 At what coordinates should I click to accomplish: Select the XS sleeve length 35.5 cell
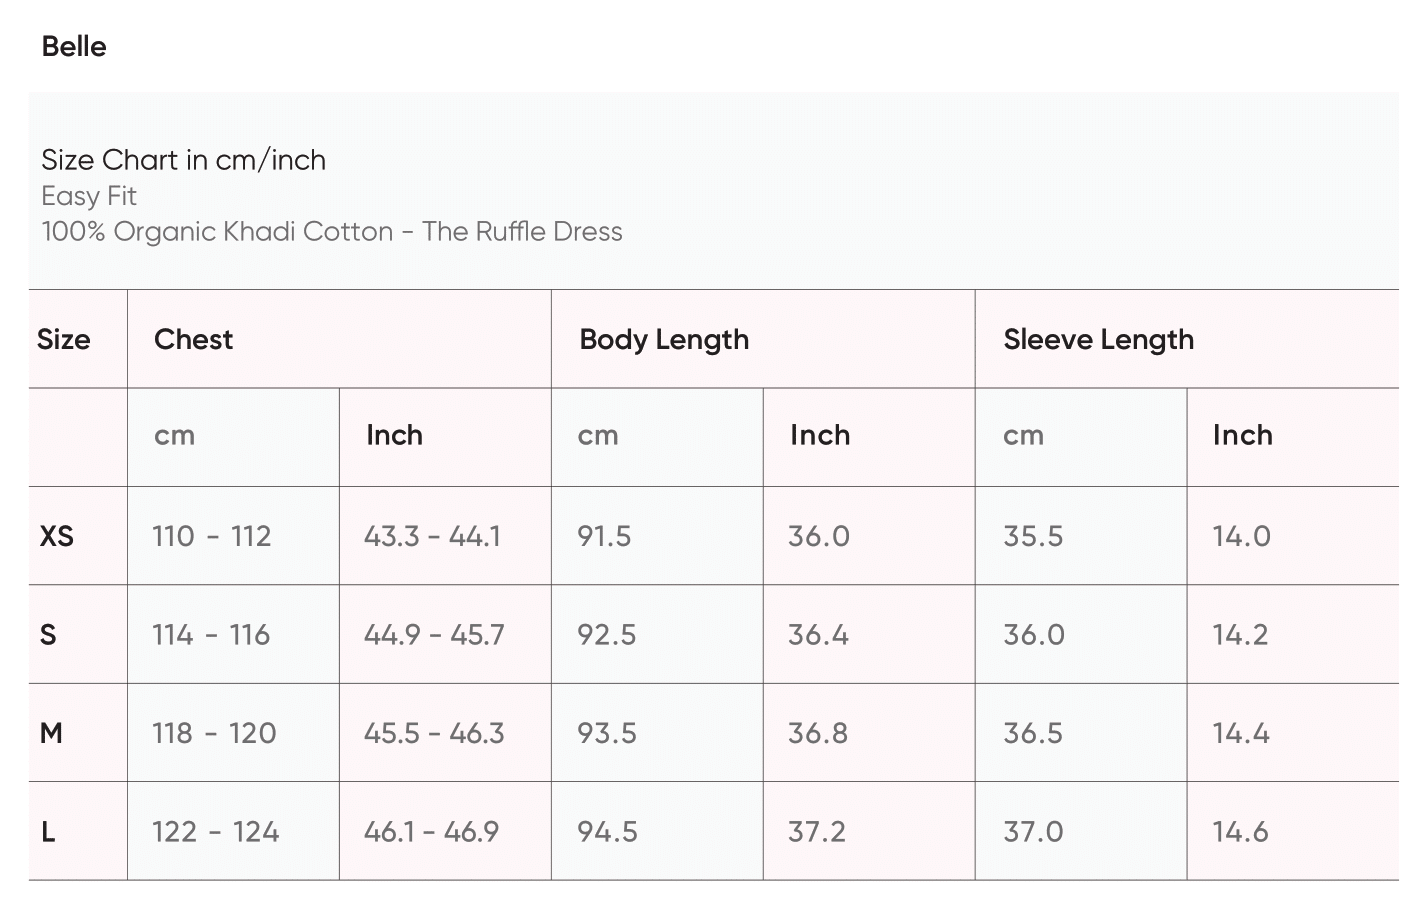click(x=1033, y=536)
